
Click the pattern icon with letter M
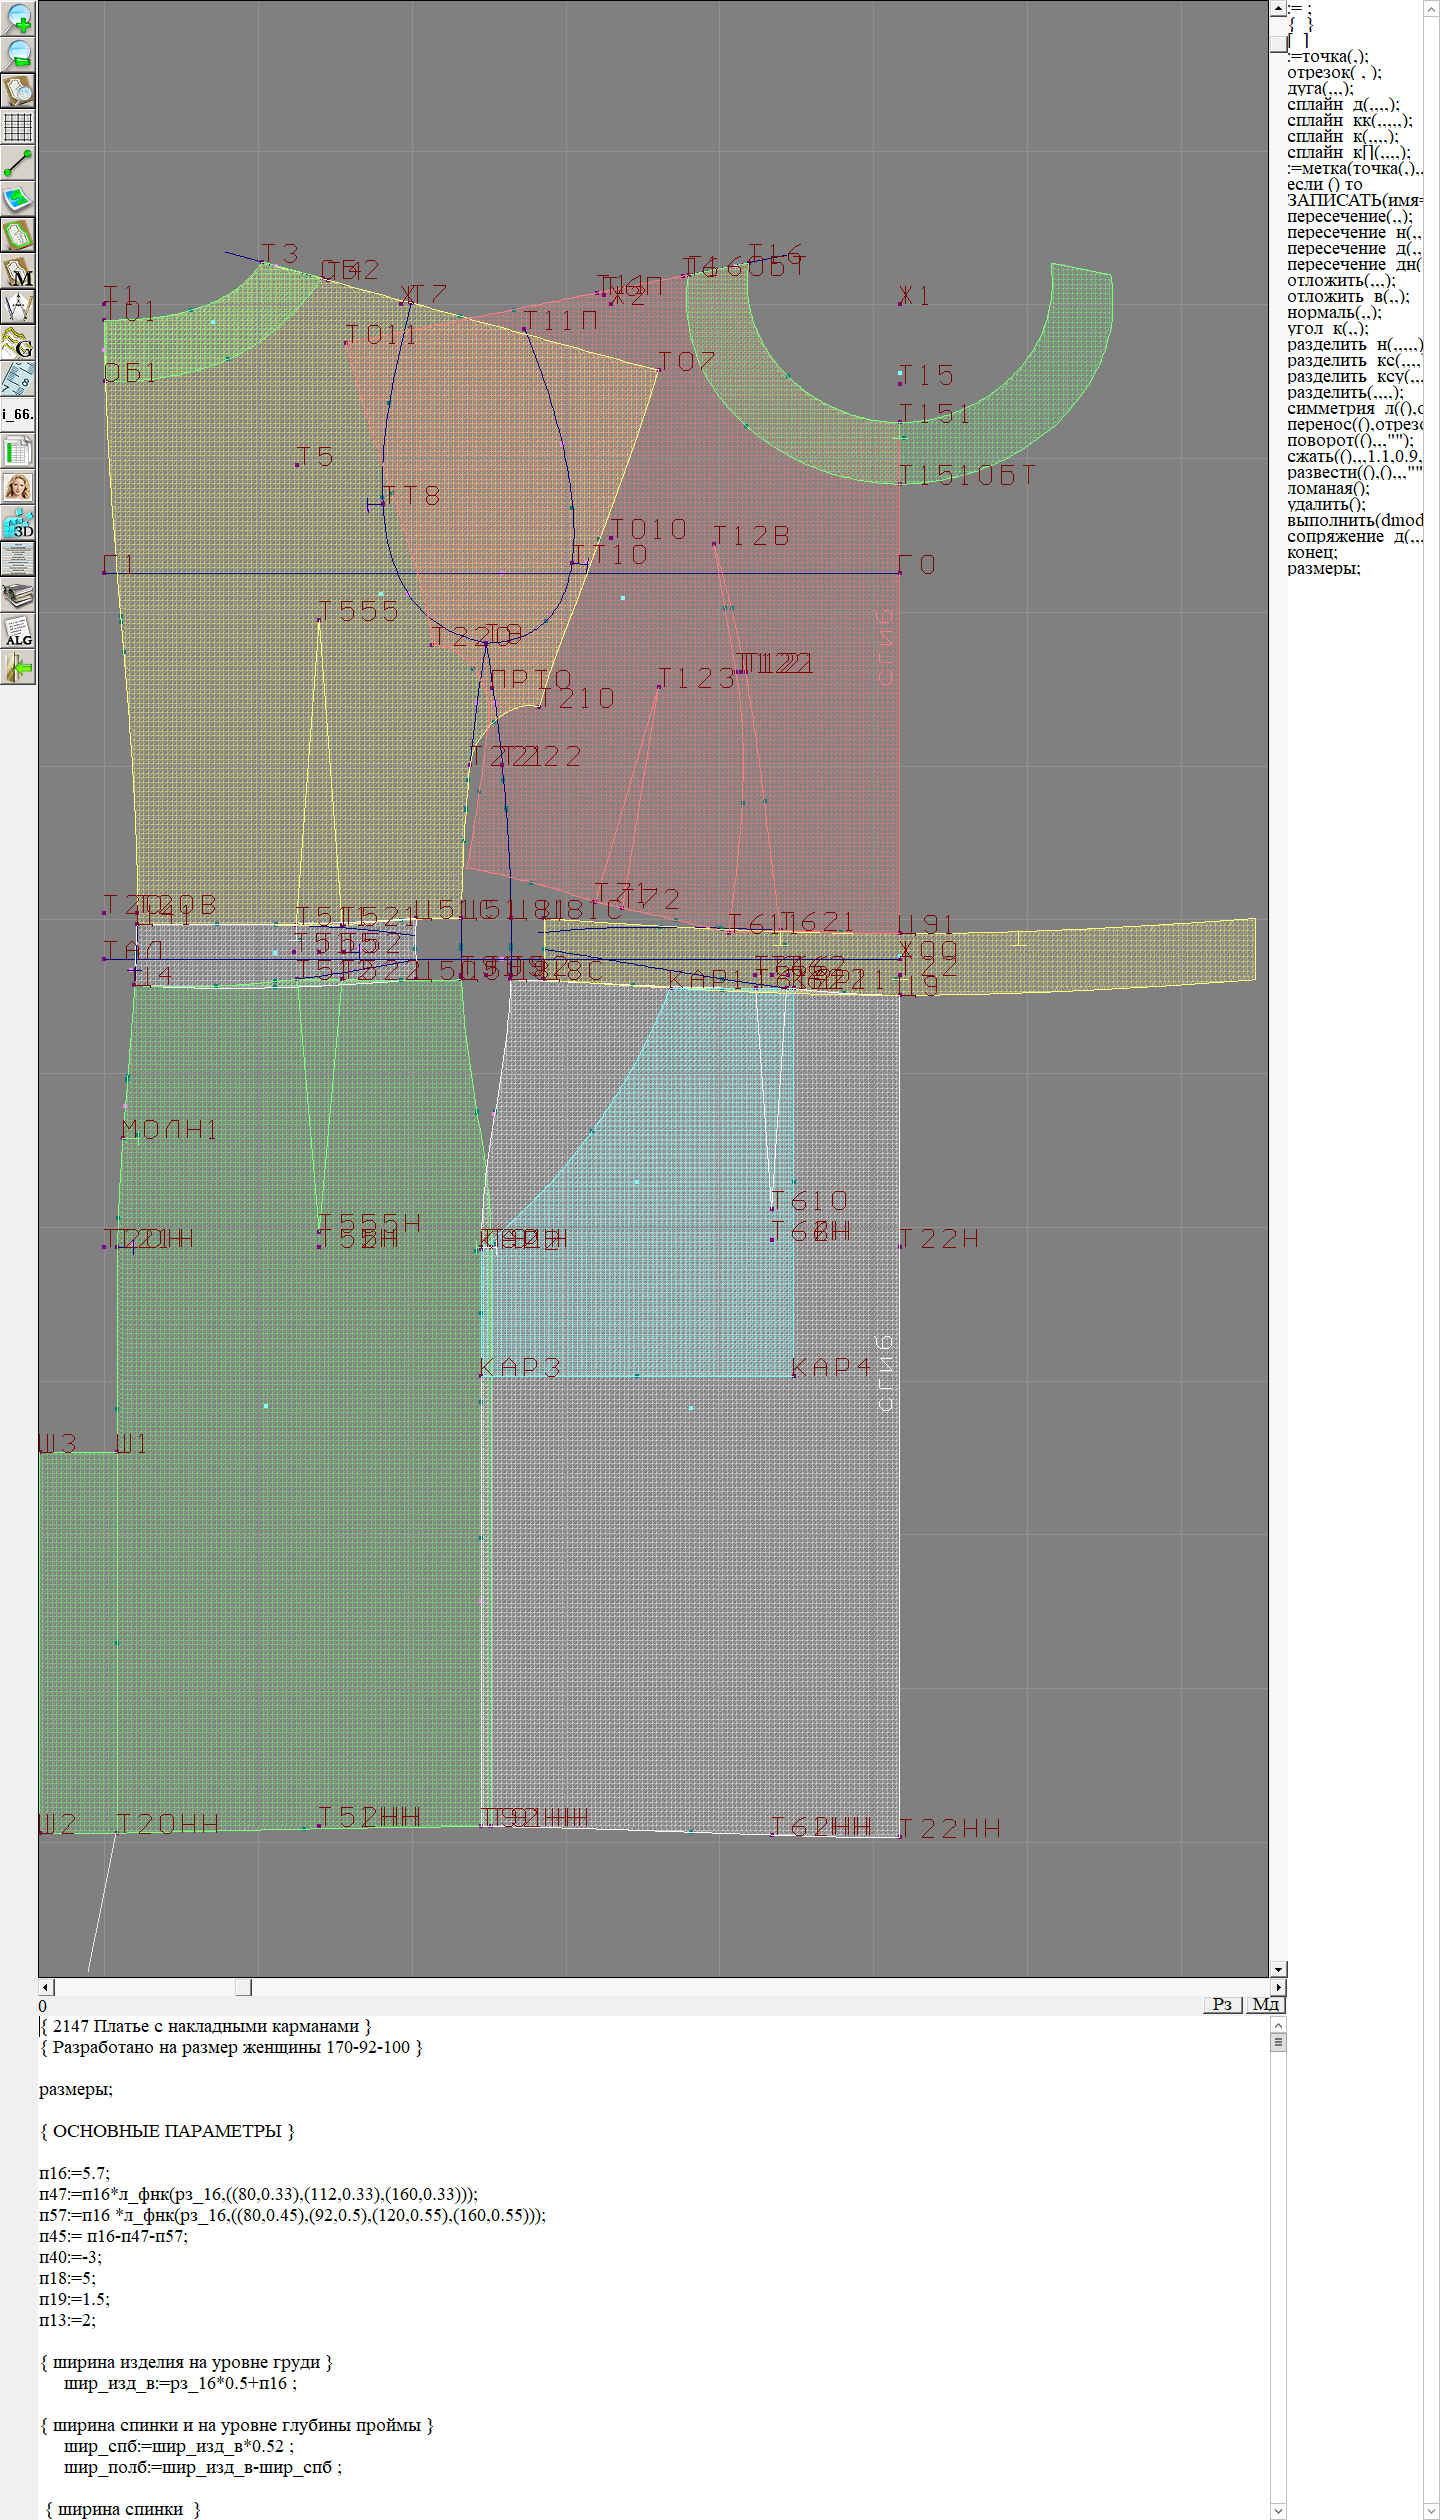(x=18, y=272)
